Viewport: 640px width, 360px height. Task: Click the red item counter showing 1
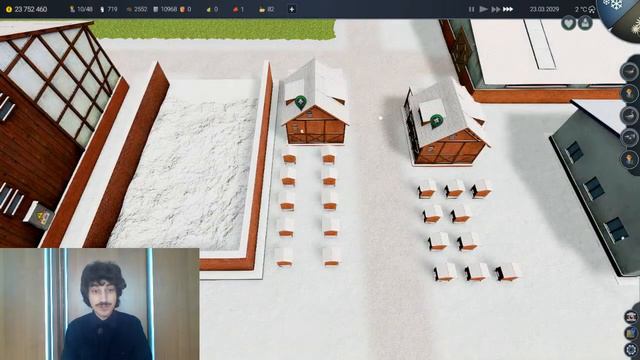point(238,9)
